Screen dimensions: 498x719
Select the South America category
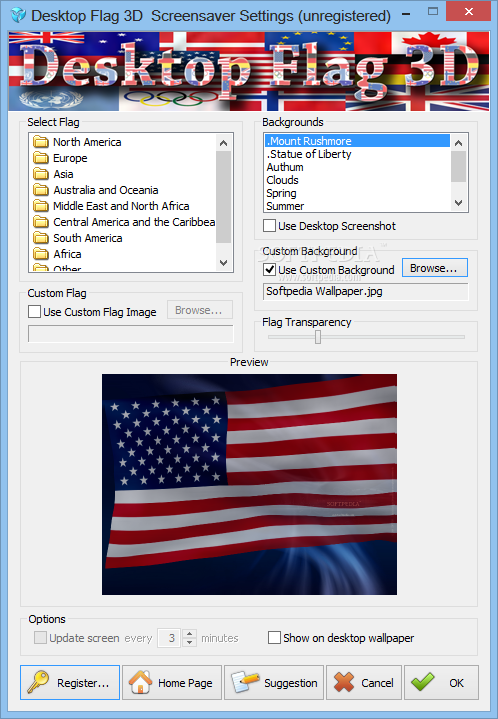coord(88,238)
